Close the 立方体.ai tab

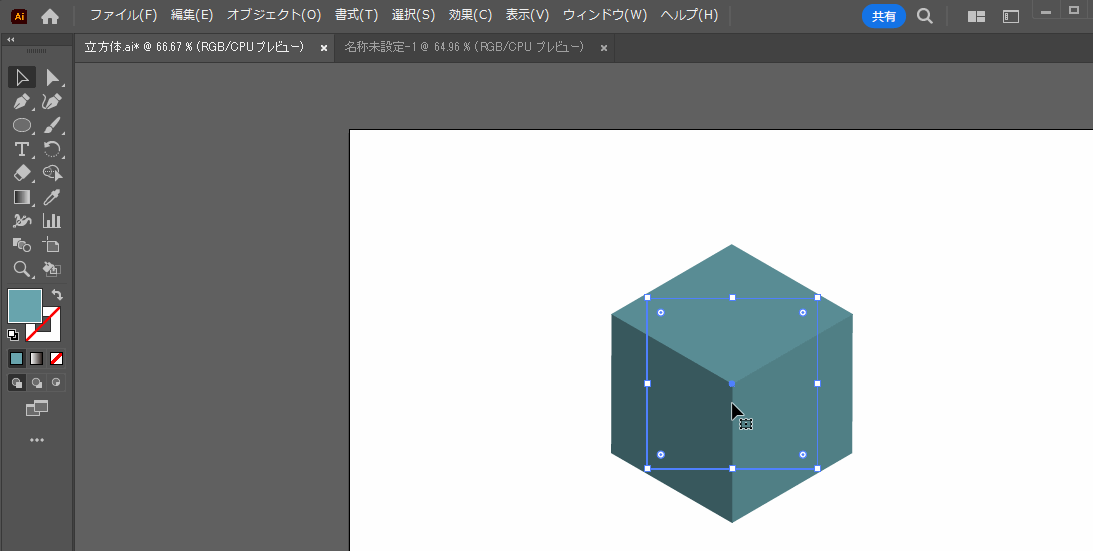pos(323,48)
